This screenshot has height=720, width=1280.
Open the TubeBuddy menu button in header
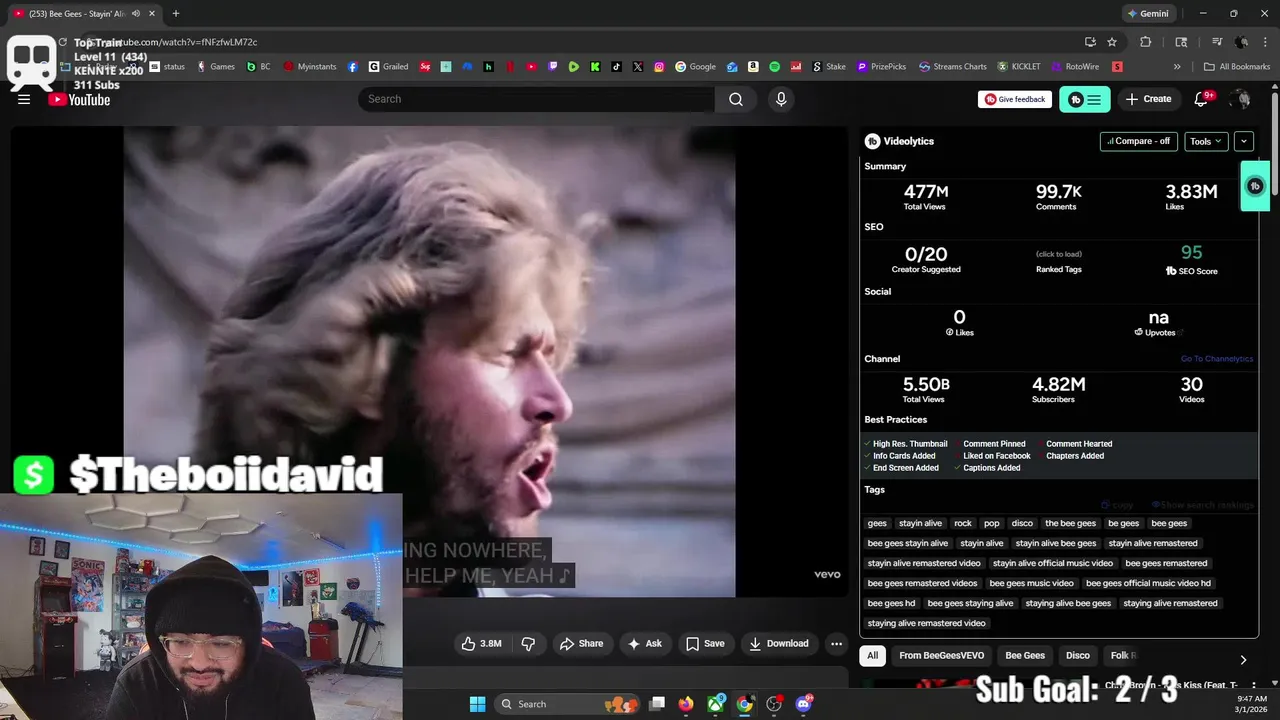(1085, 99)
